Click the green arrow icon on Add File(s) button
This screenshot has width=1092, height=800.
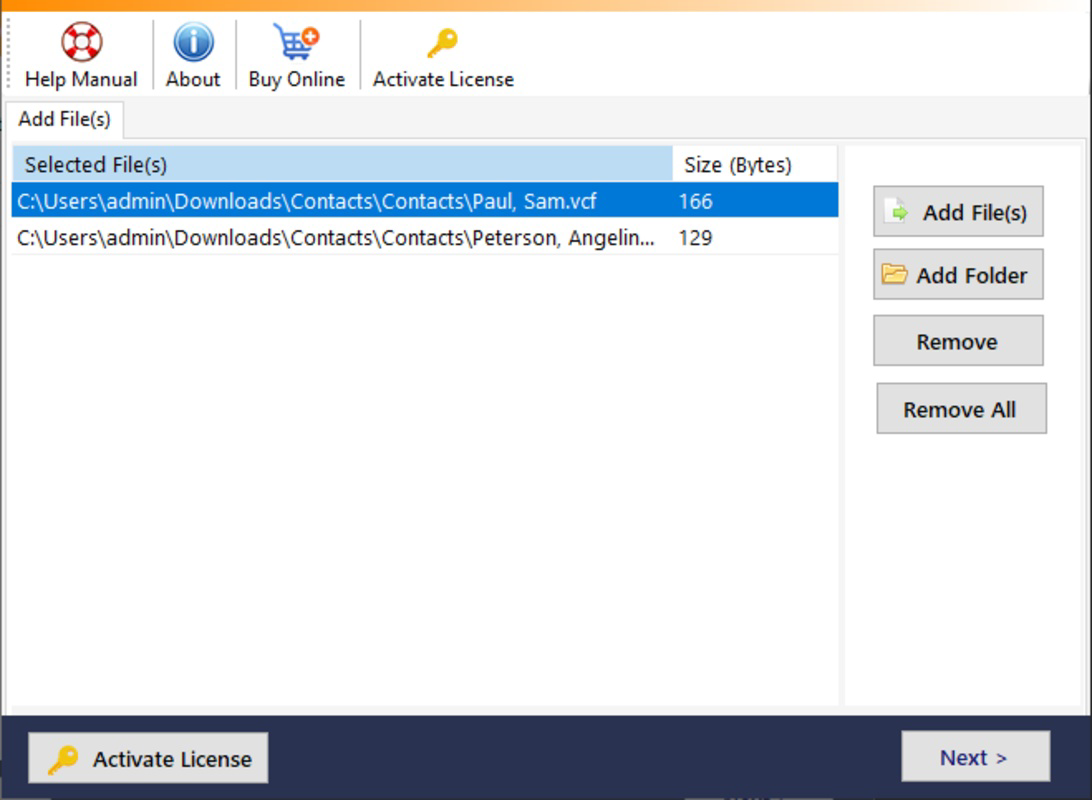pos(896,212)
